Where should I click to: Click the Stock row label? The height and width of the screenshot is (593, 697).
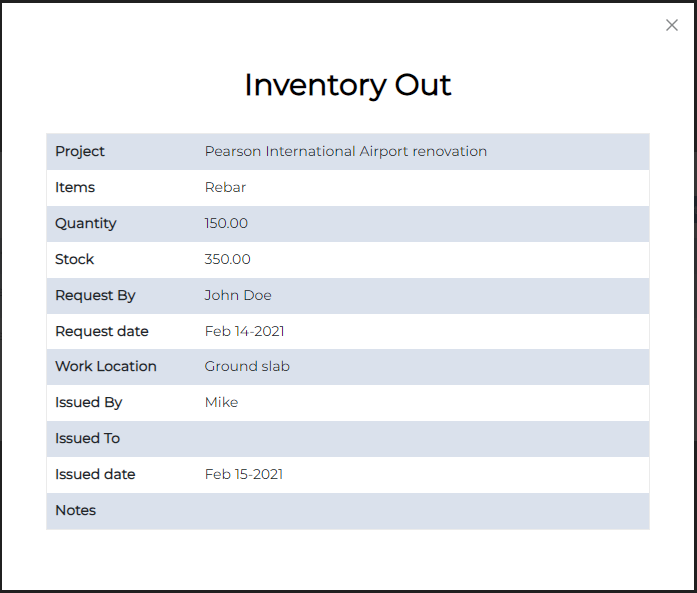(74, 259)
